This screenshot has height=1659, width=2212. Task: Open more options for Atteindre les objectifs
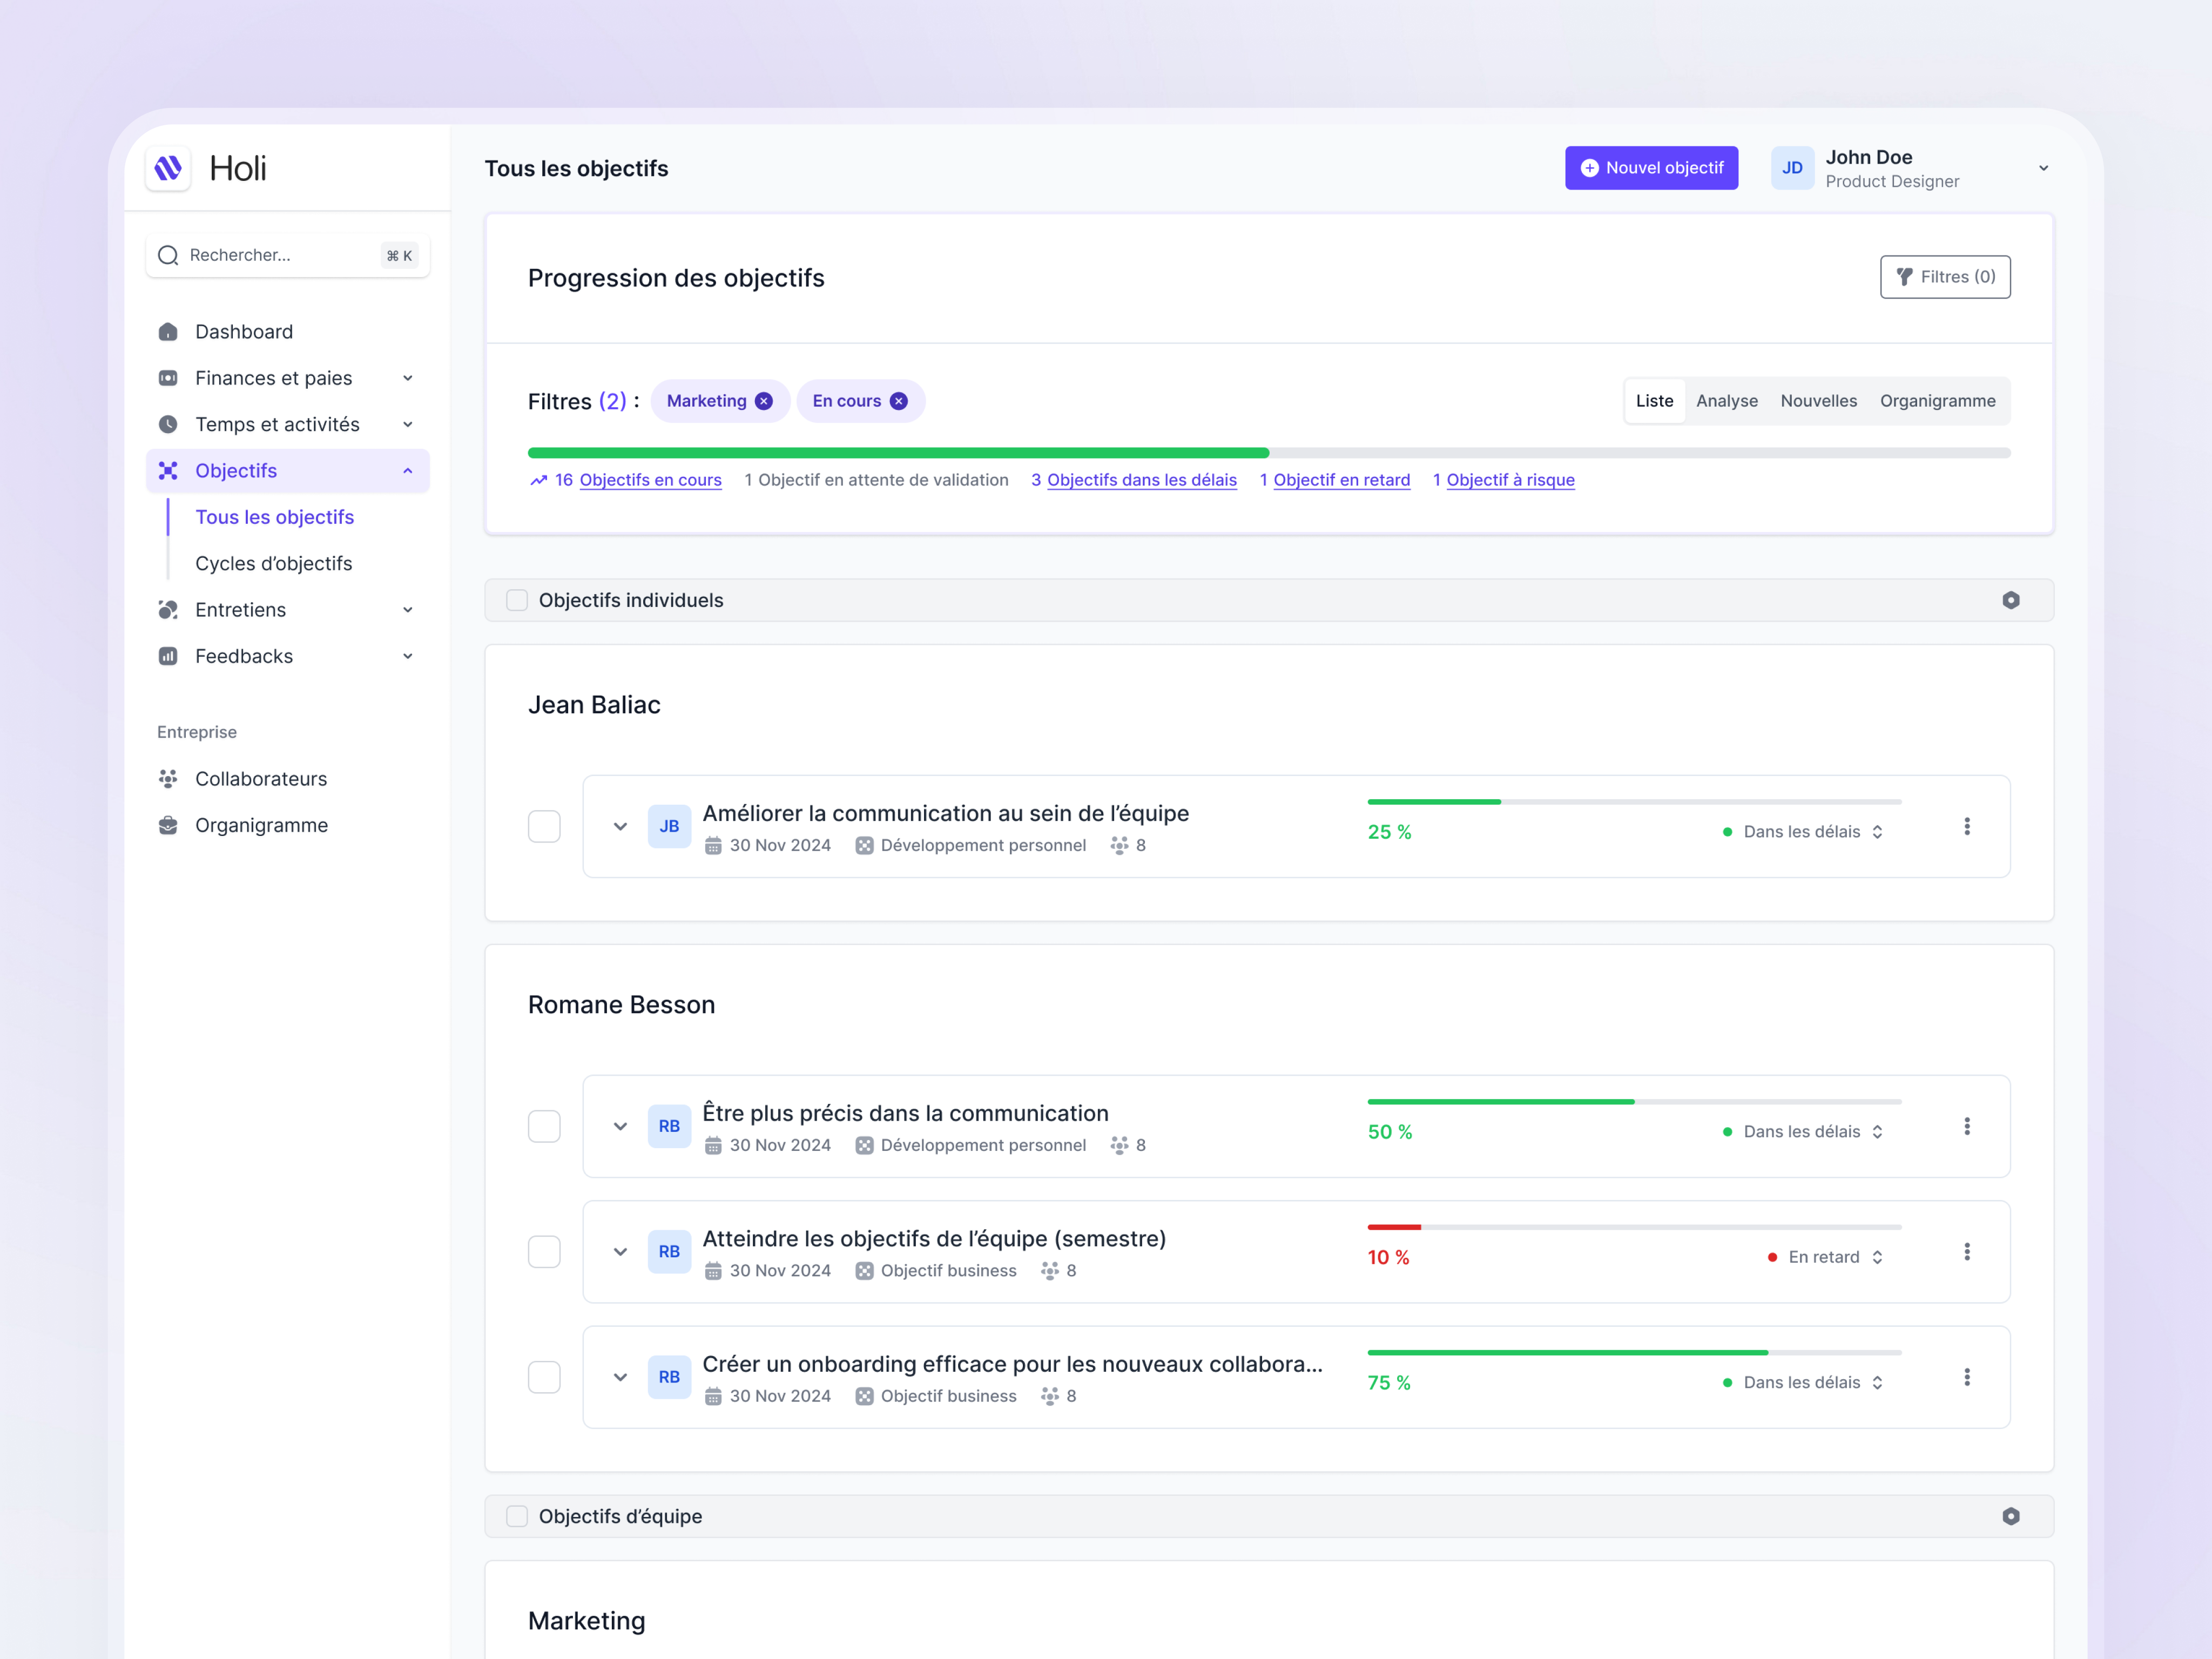(1967, 1252)
